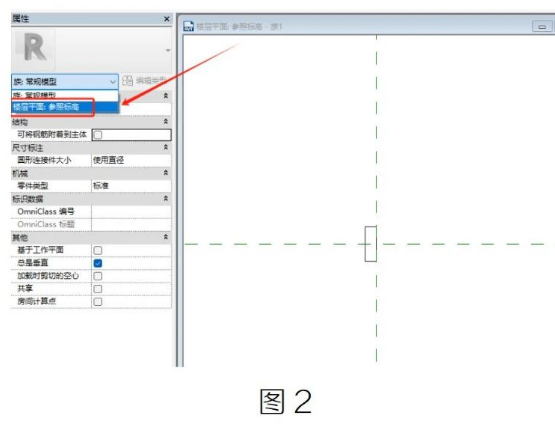Collapse the 结构 section
Viewport: 555px width, 432px height.
coord(165,121)
